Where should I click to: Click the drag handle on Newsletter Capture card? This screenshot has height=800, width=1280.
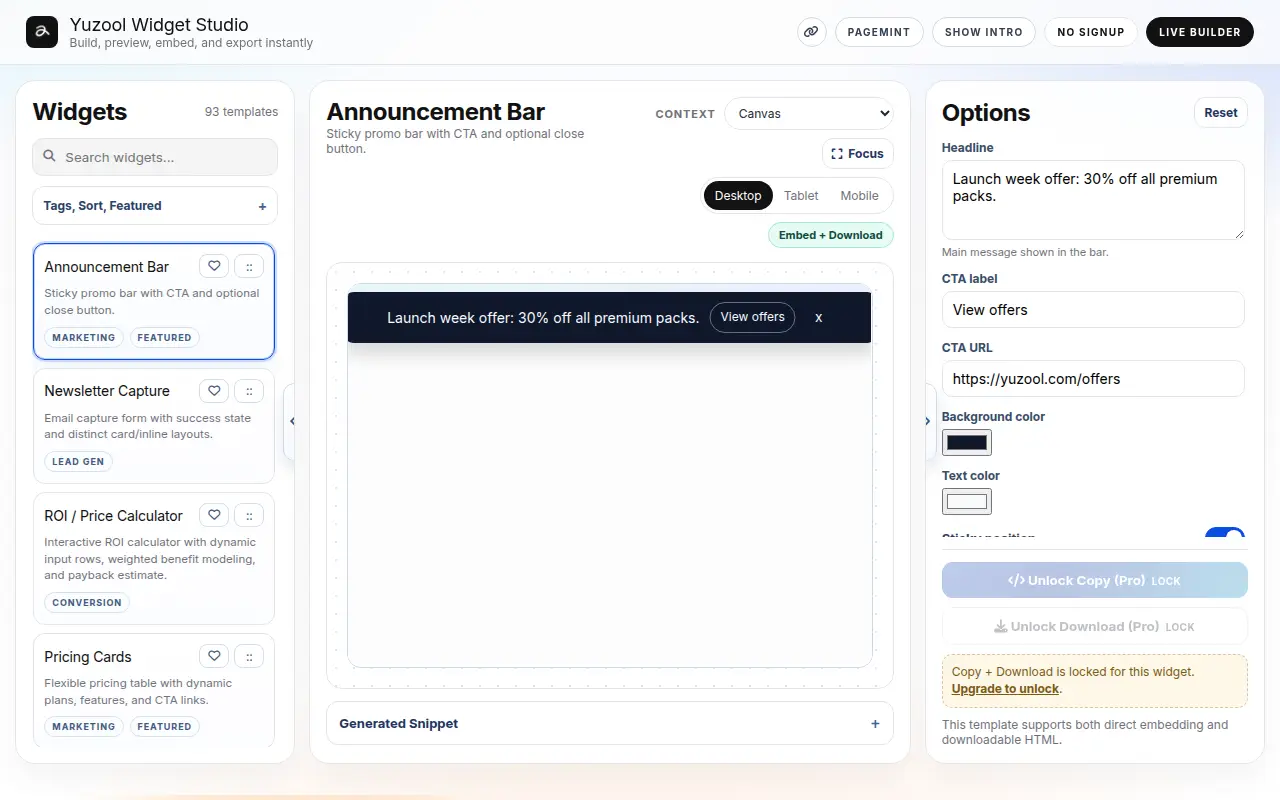pos(249,391)
